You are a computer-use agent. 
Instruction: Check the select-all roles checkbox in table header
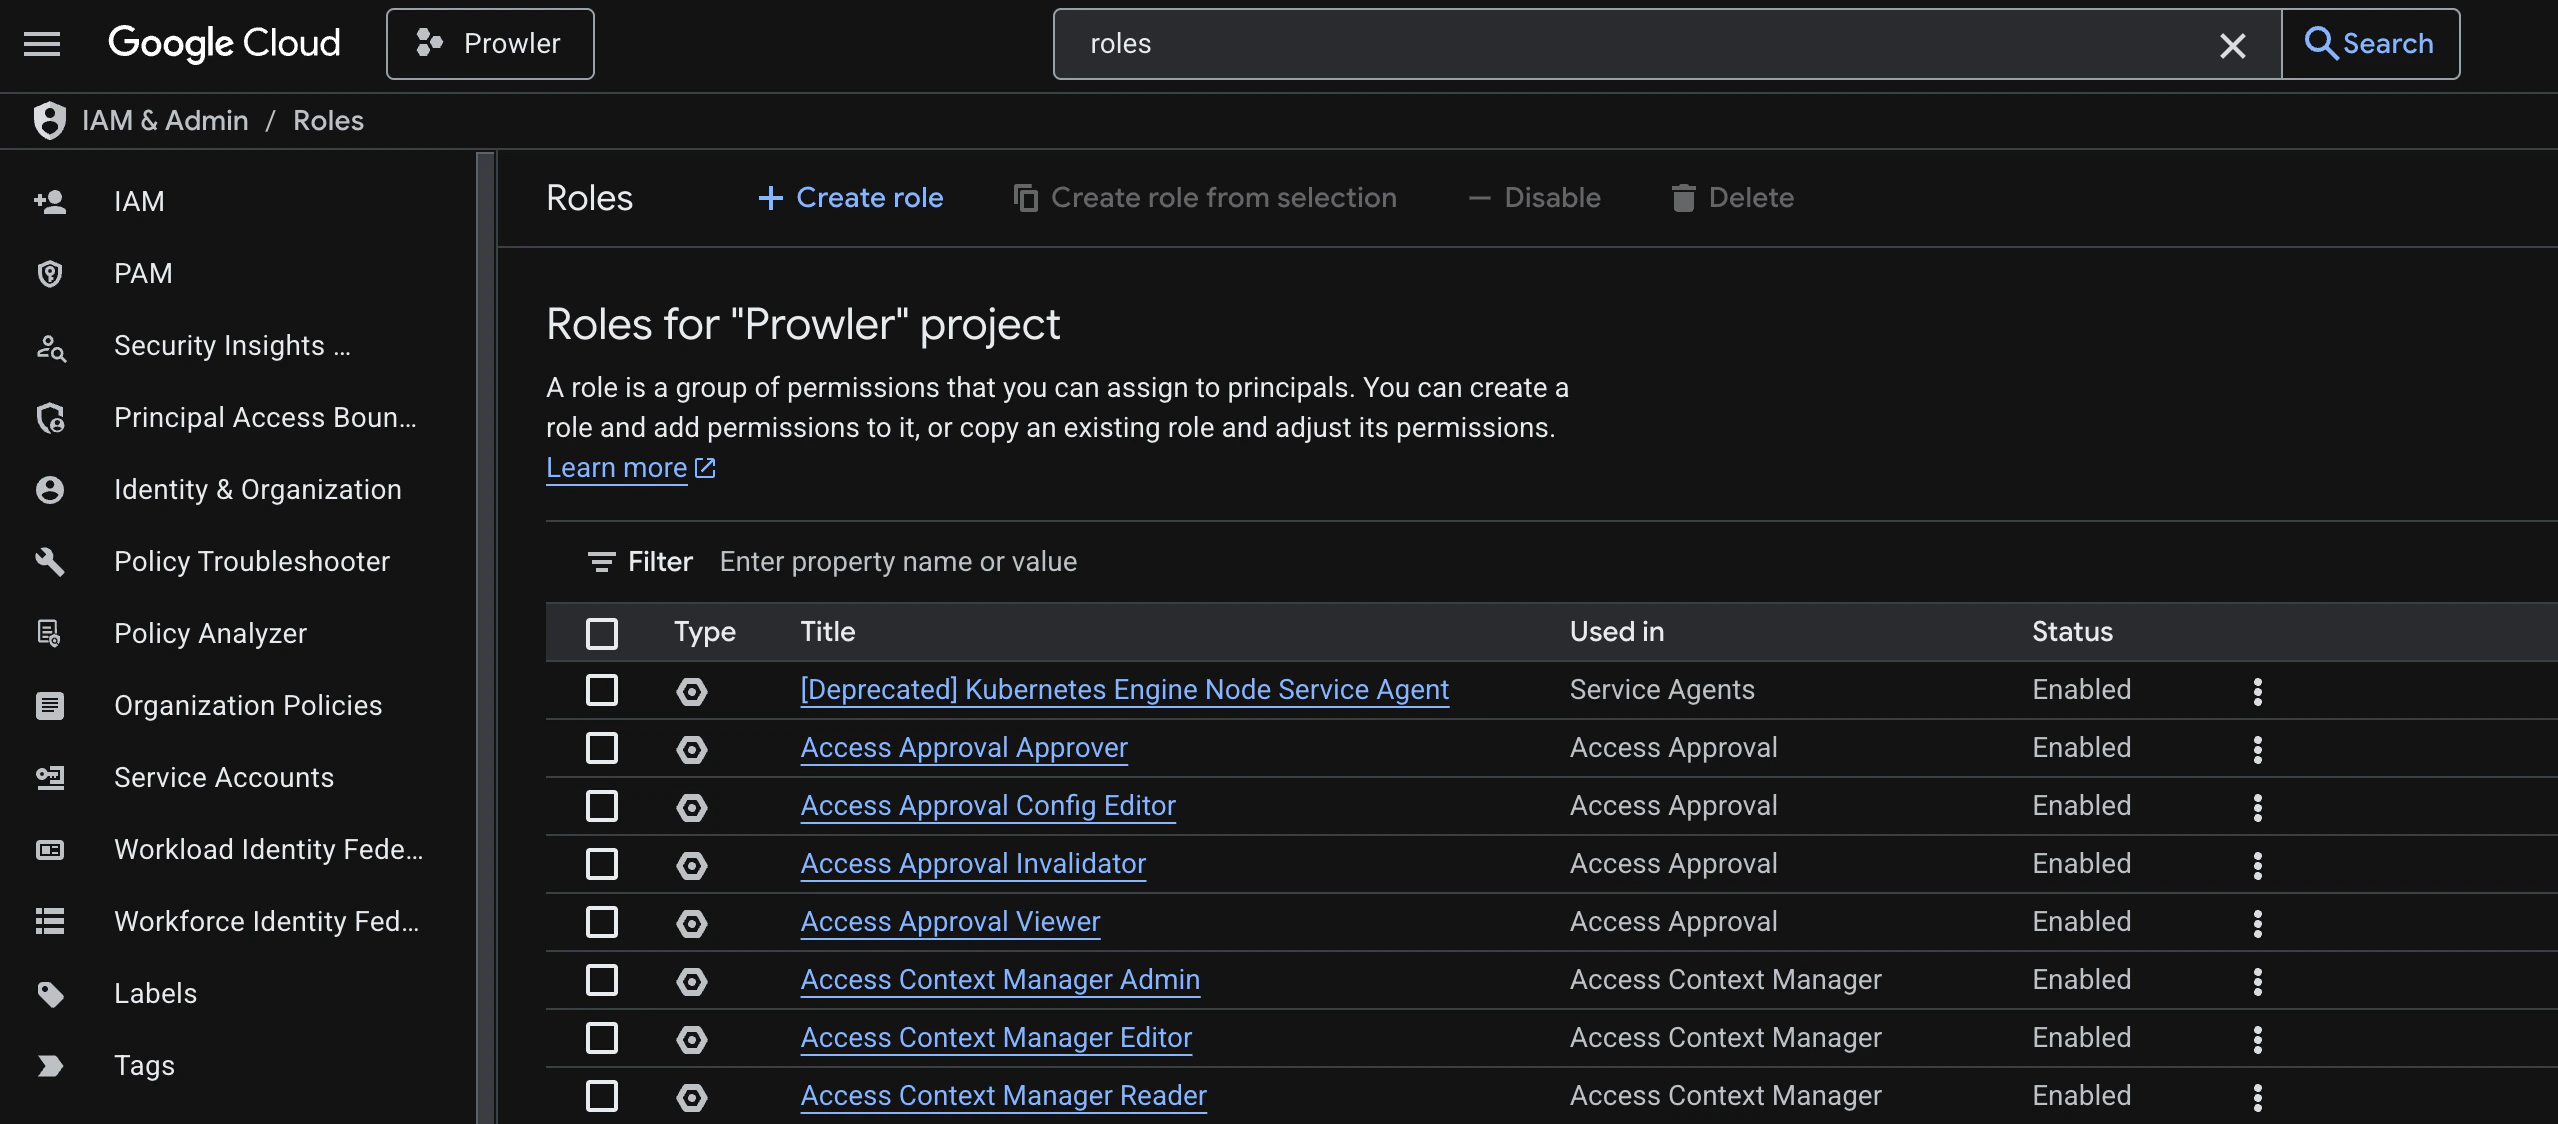[602, 632]
